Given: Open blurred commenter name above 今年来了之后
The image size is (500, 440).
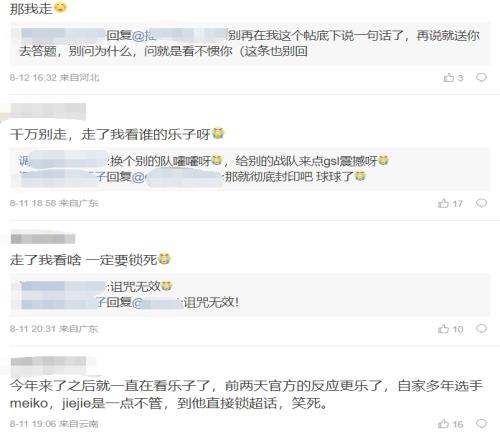Looking at the screenshot, I should point(49,364).
